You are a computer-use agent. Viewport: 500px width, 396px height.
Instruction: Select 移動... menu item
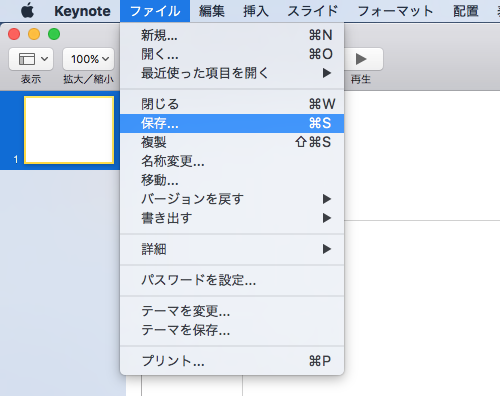tap(232, 180)
